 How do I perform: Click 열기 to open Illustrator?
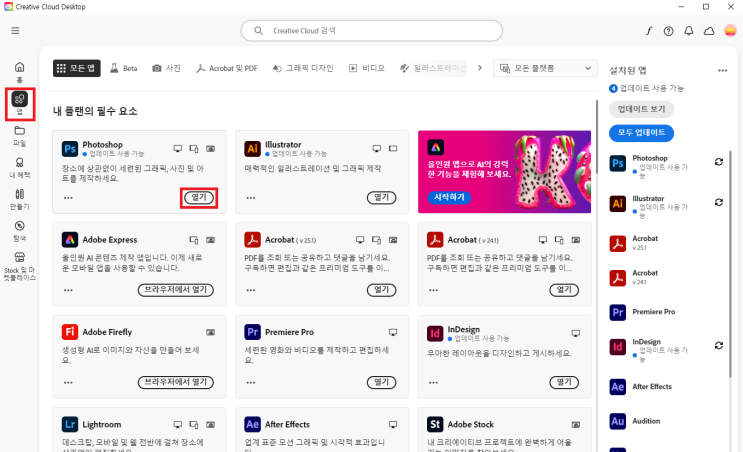(381, 198)
